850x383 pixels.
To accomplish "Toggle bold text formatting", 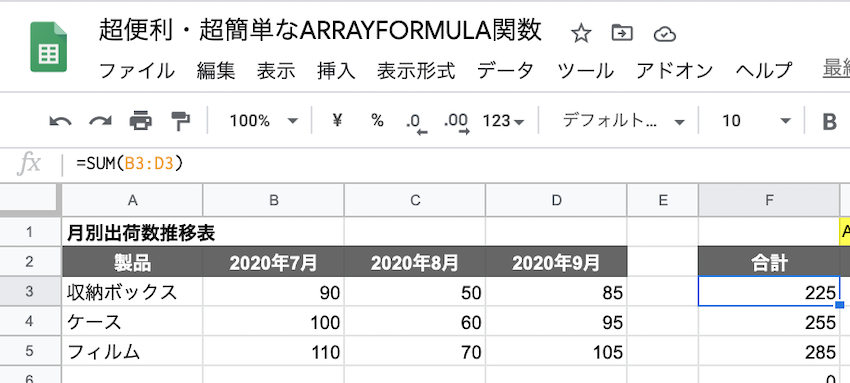I will [829, 122].
